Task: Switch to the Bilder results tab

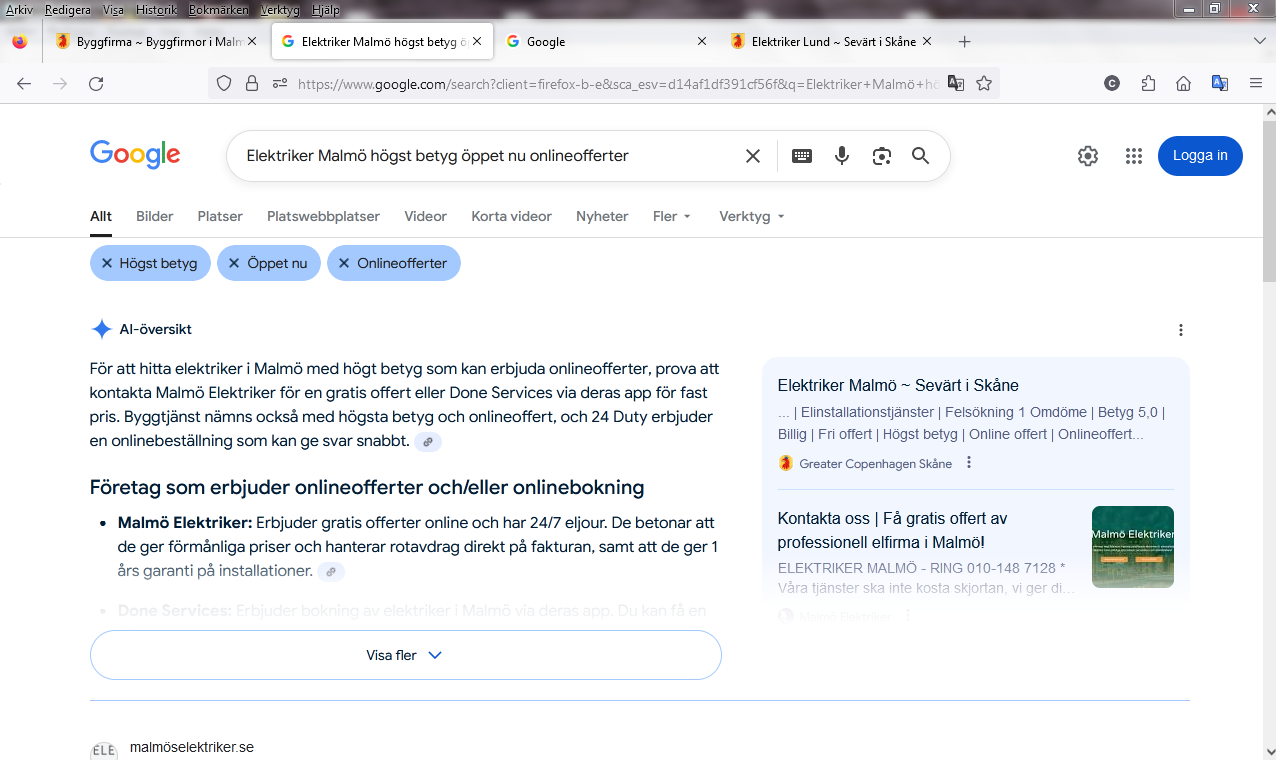Action: coord(155,216)
